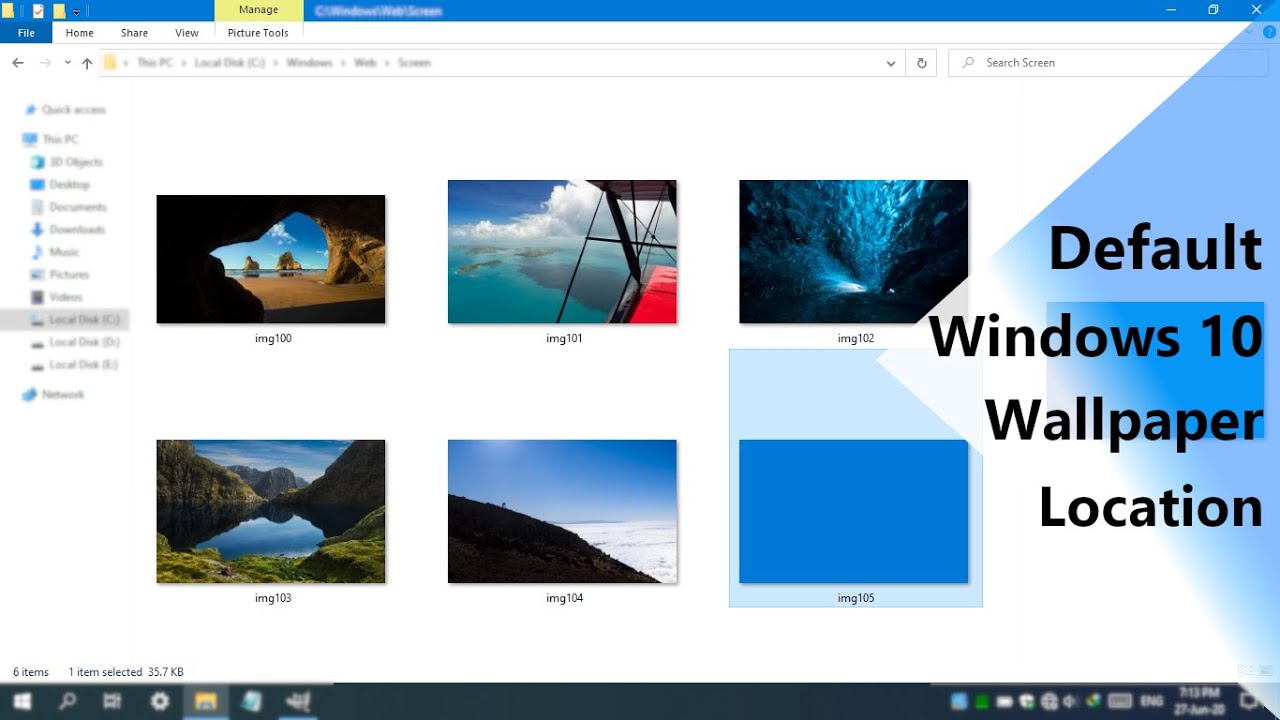Open the taskbar clock and calendar

click(x=1199, y=701)
